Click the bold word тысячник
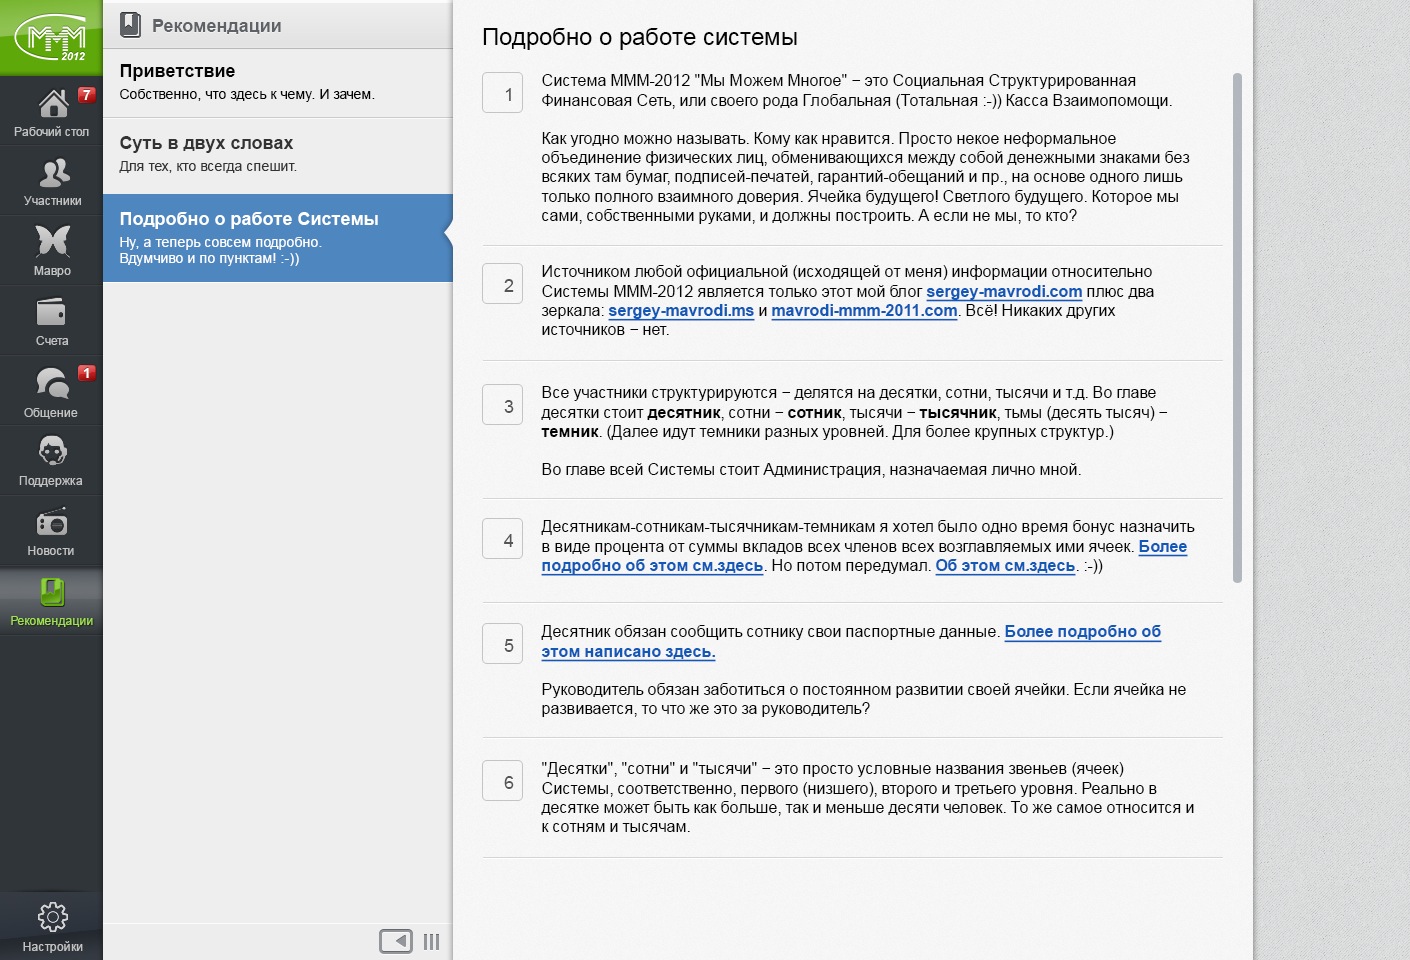The width and height of the screenshot is (1410, 960). [958, 412]
